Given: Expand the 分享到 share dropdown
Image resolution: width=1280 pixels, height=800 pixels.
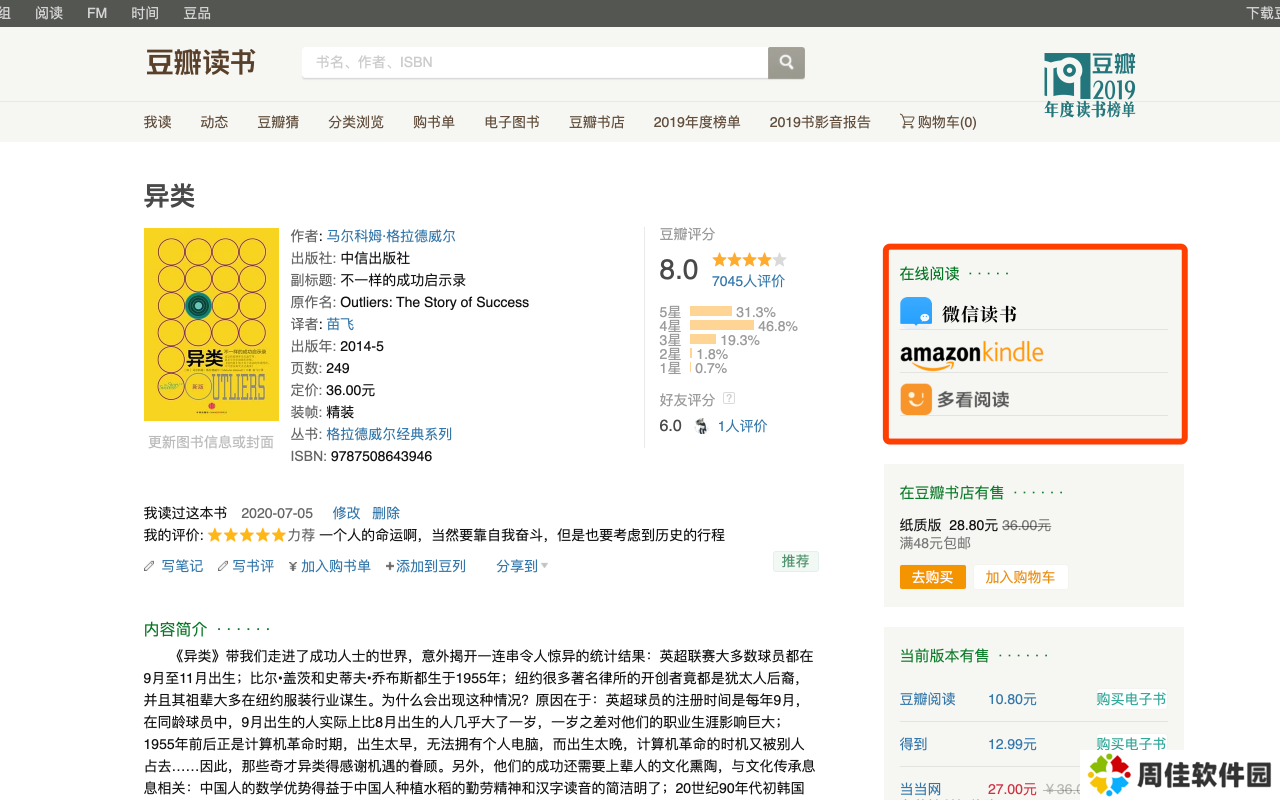Looking at the screenshot, I should coord(522,566).
